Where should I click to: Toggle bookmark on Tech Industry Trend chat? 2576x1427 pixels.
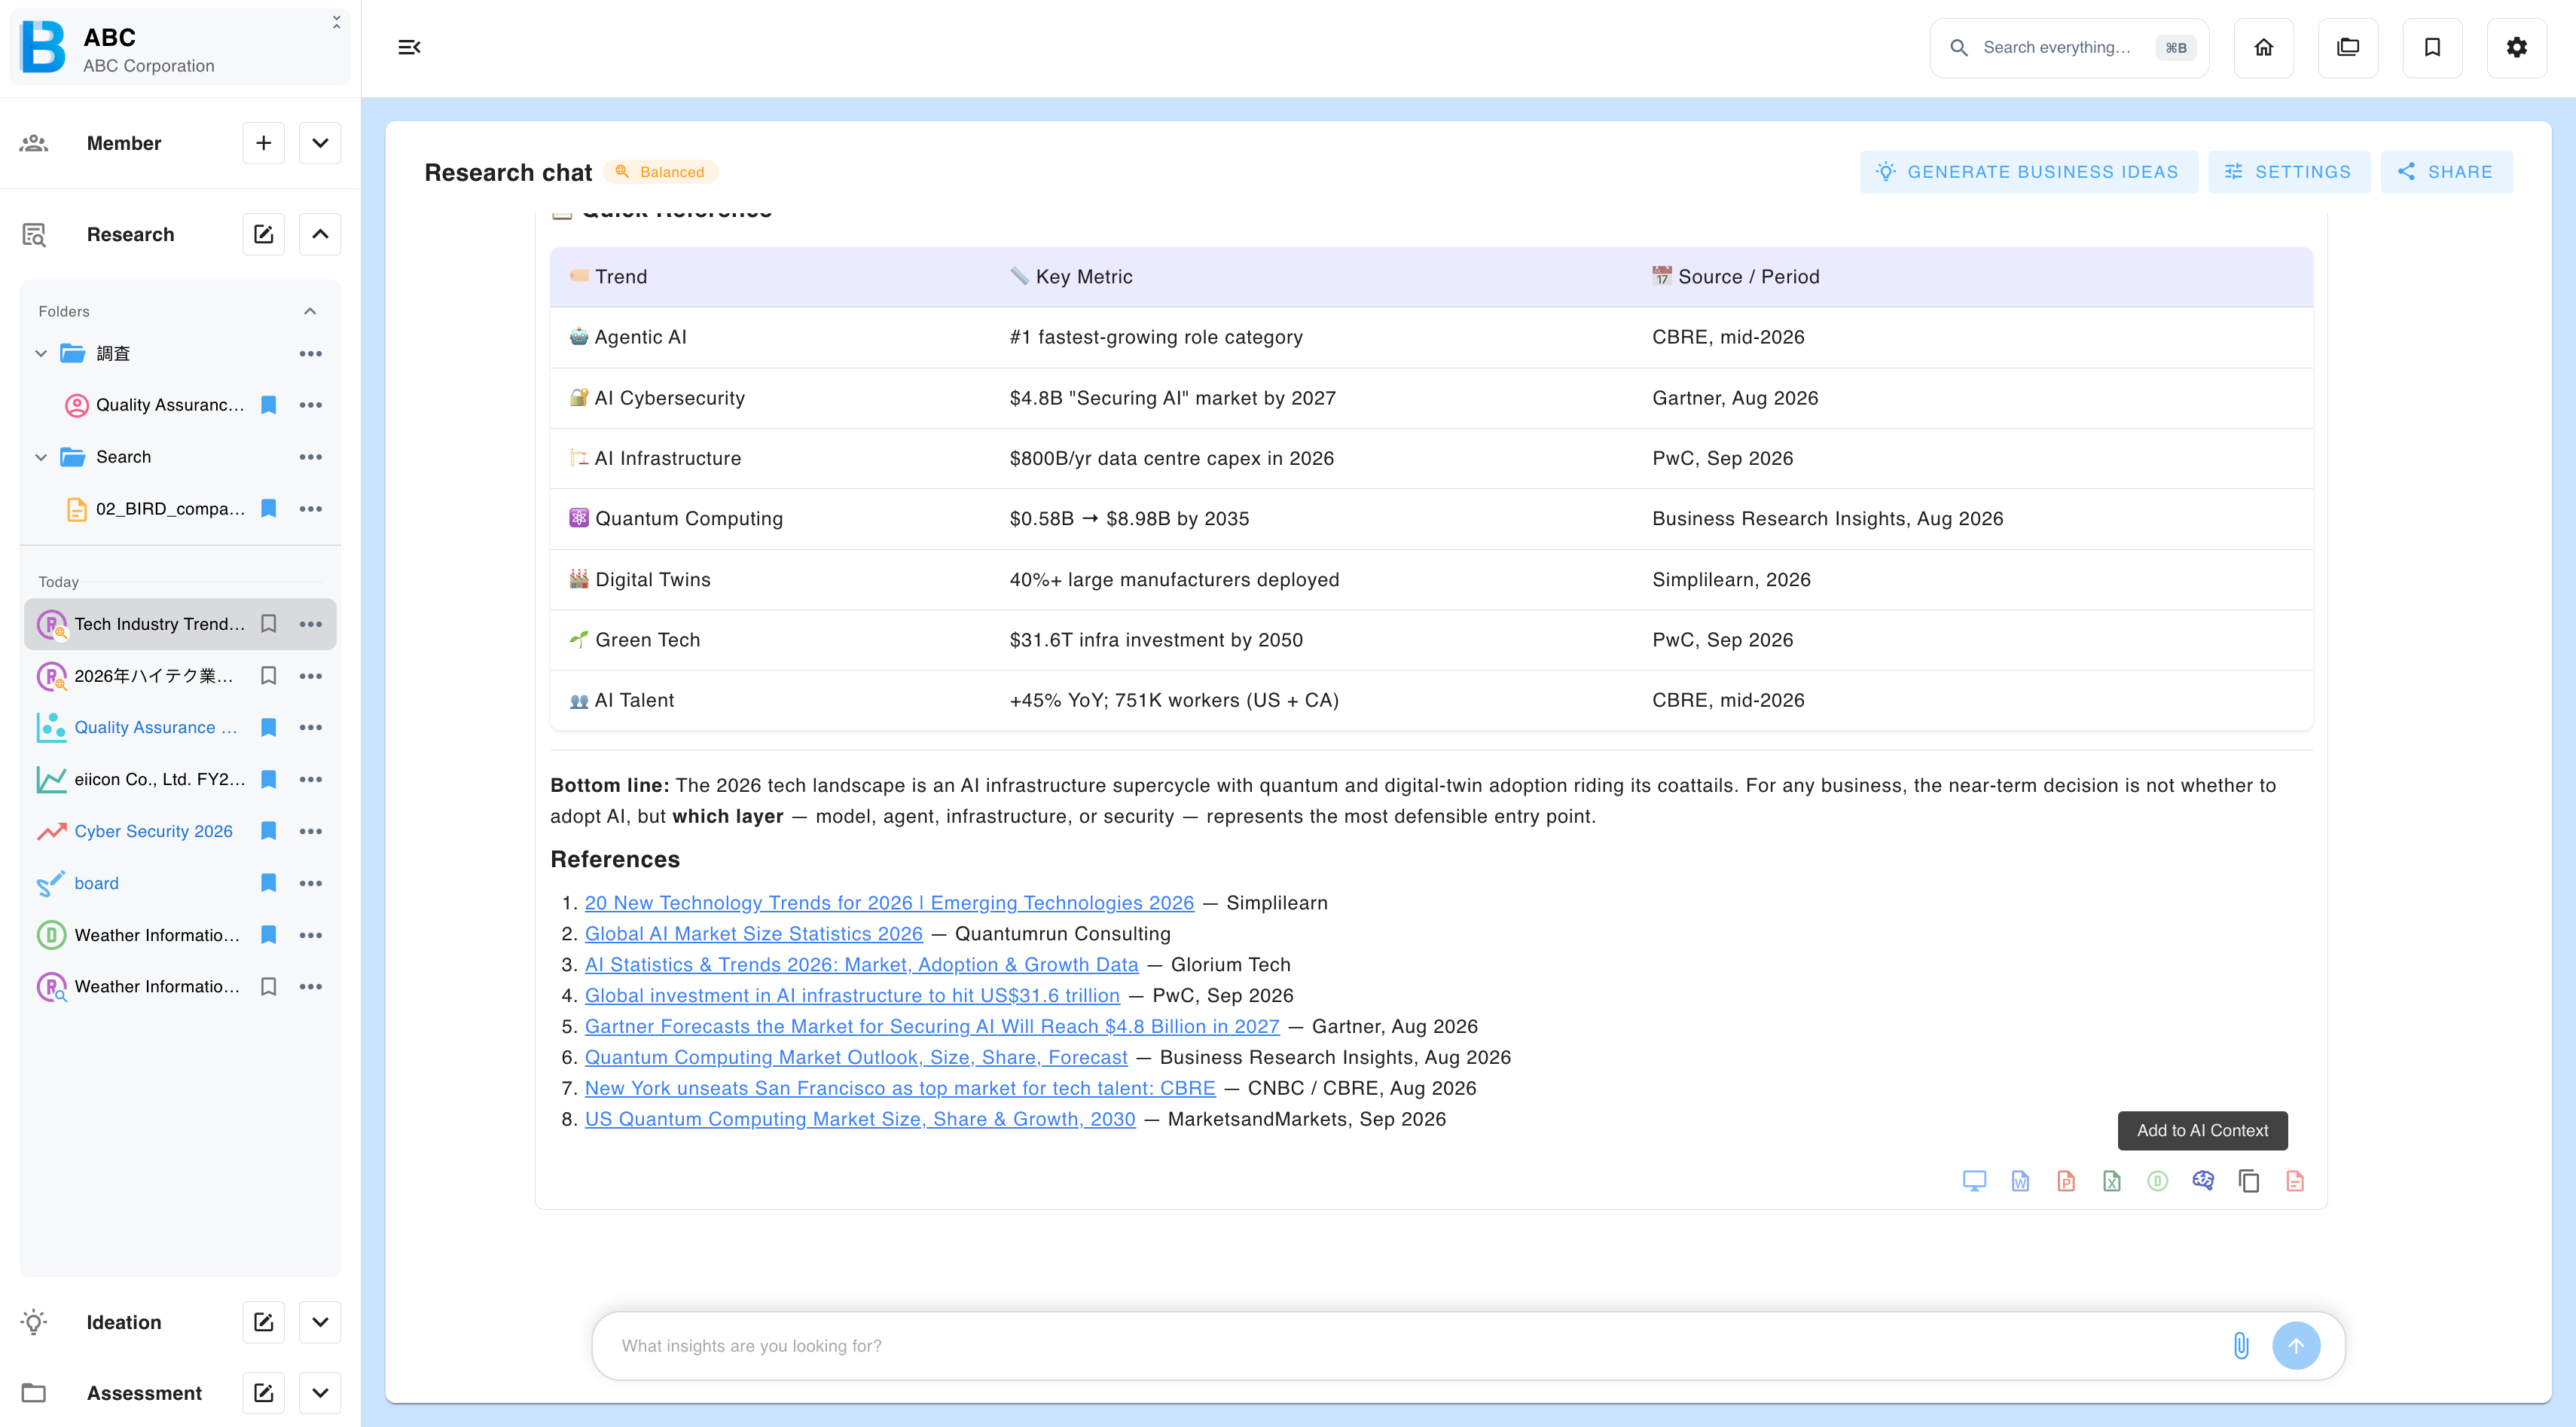pos(268,624)
